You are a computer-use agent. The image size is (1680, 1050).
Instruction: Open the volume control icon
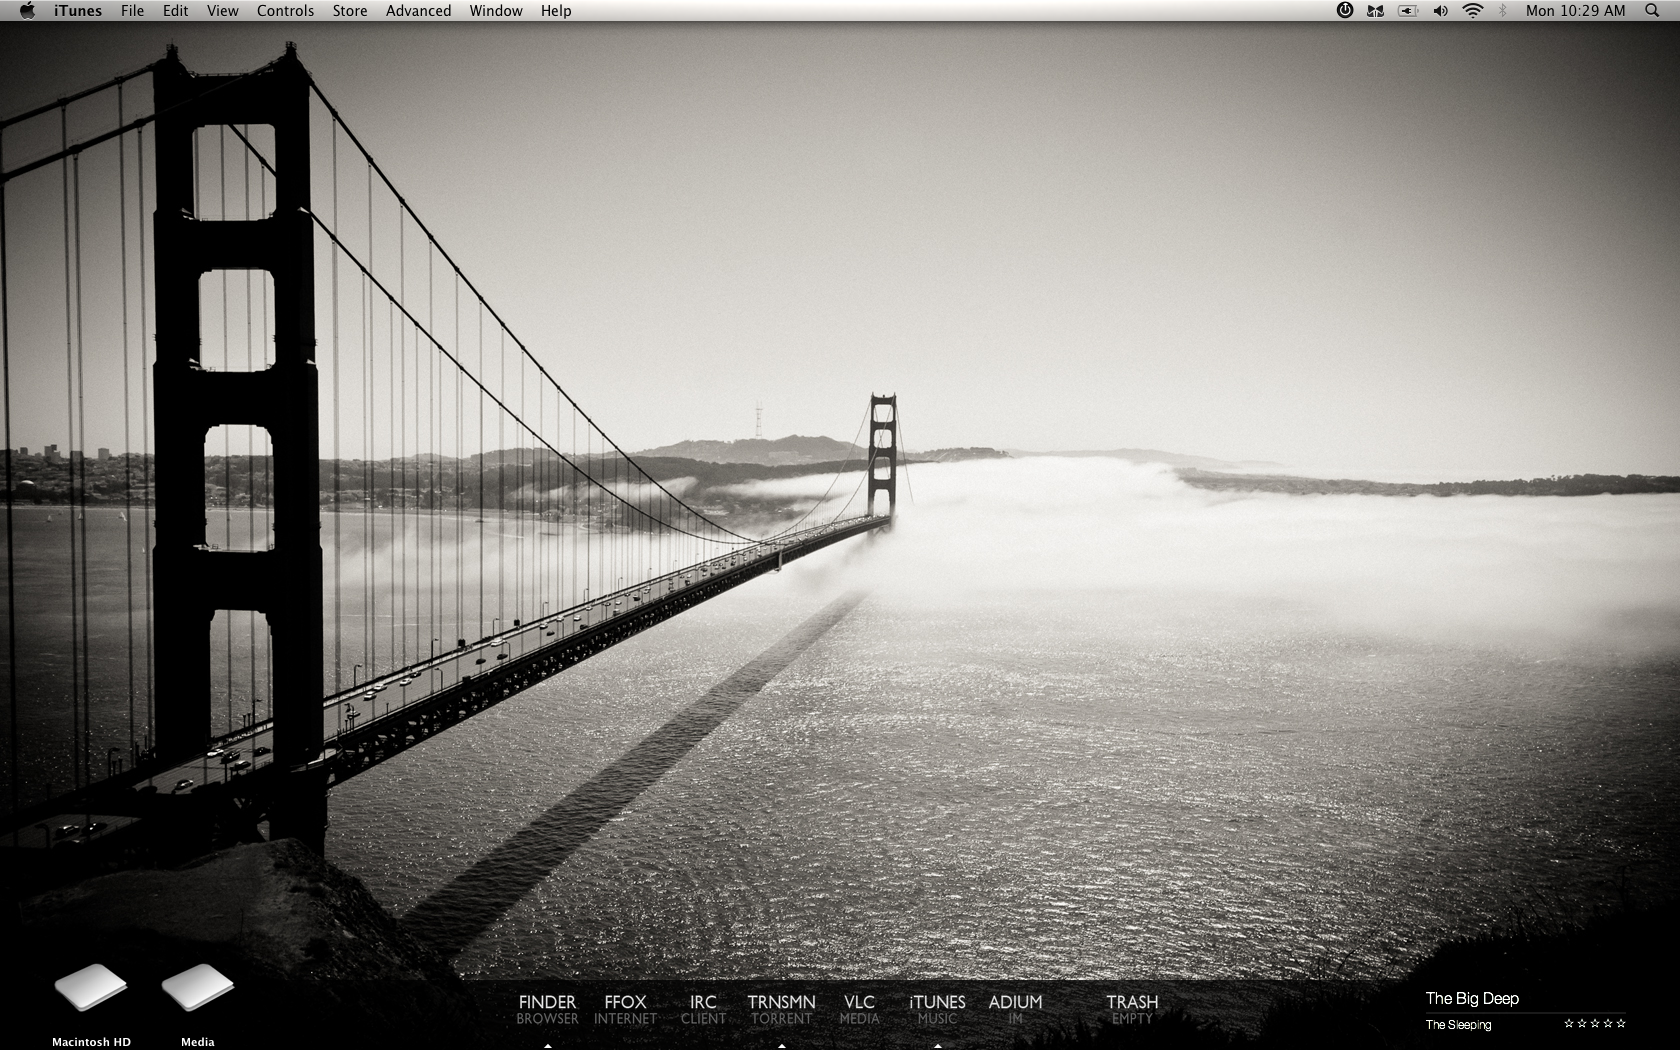[x=1440, y=11]
